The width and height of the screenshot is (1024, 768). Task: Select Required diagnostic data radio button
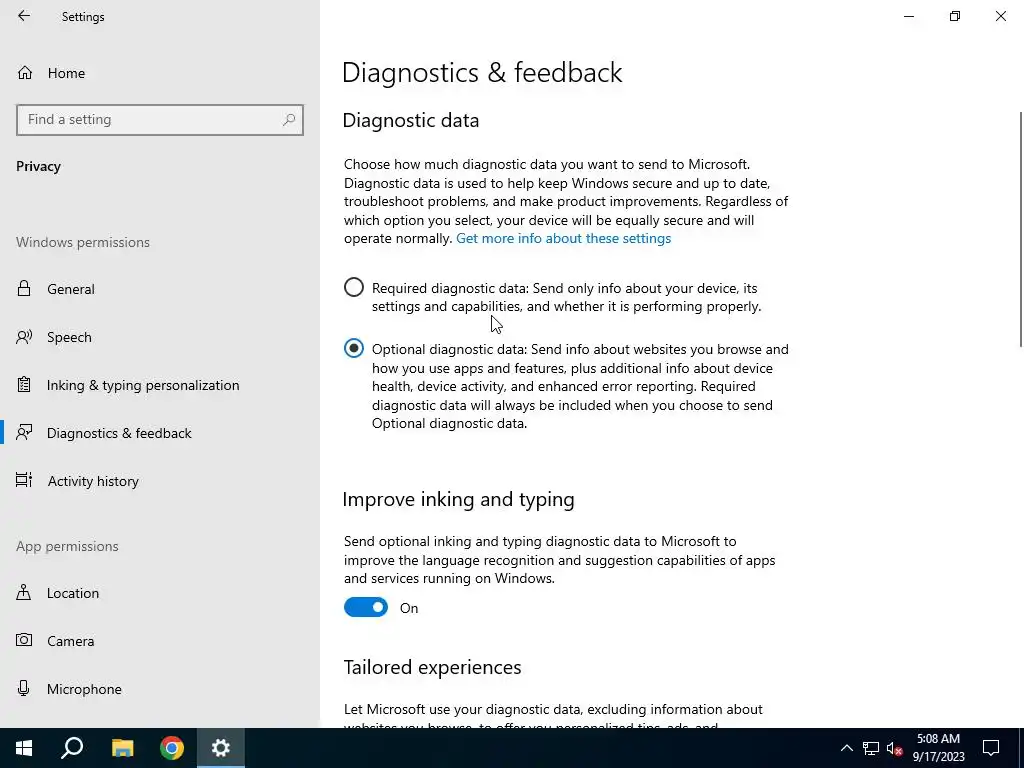coord(354,287)
